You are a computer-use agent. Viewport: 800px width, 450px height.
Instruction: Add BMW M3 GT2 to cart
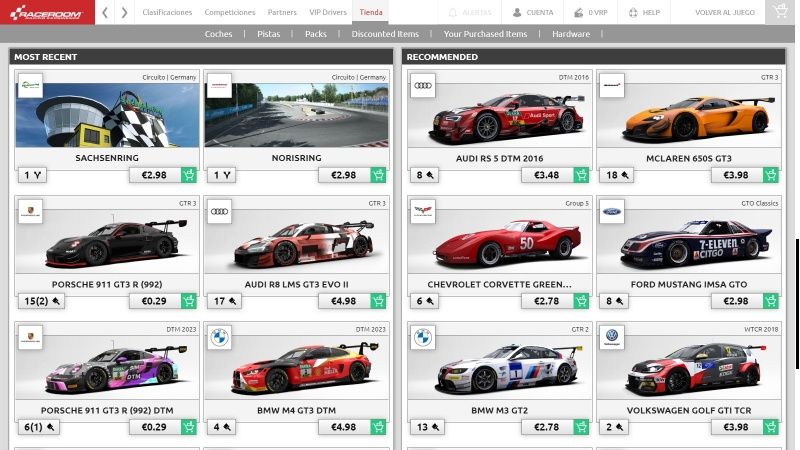581,427
